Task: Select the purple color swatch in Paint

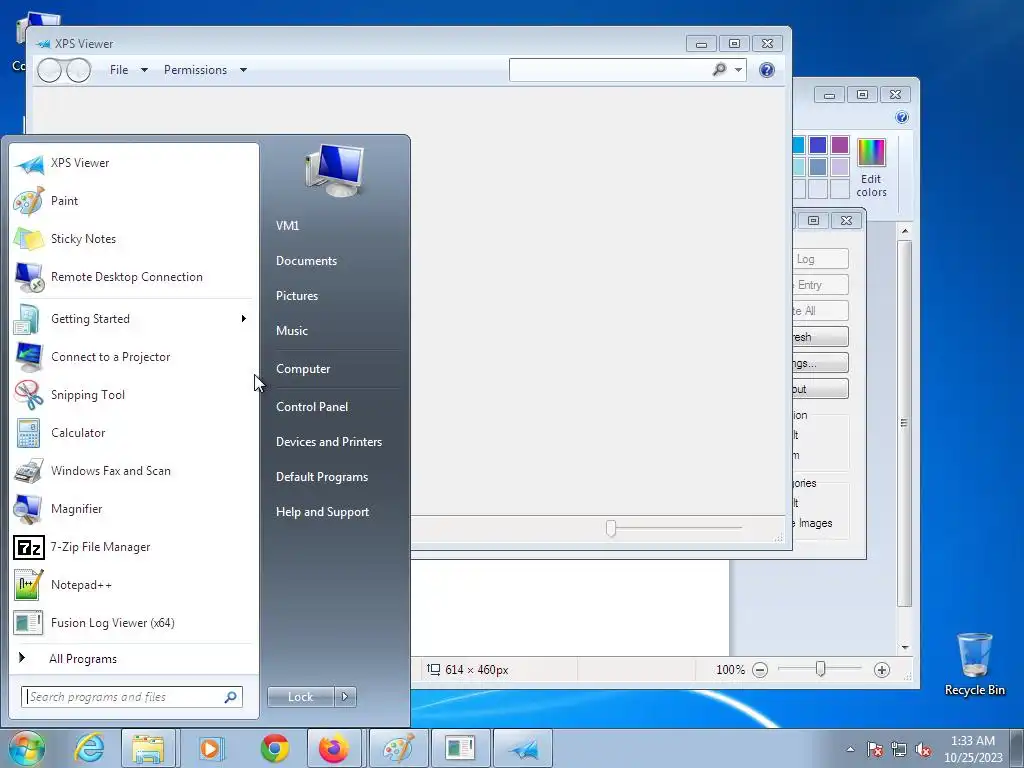Action: [x=840, y=145]
